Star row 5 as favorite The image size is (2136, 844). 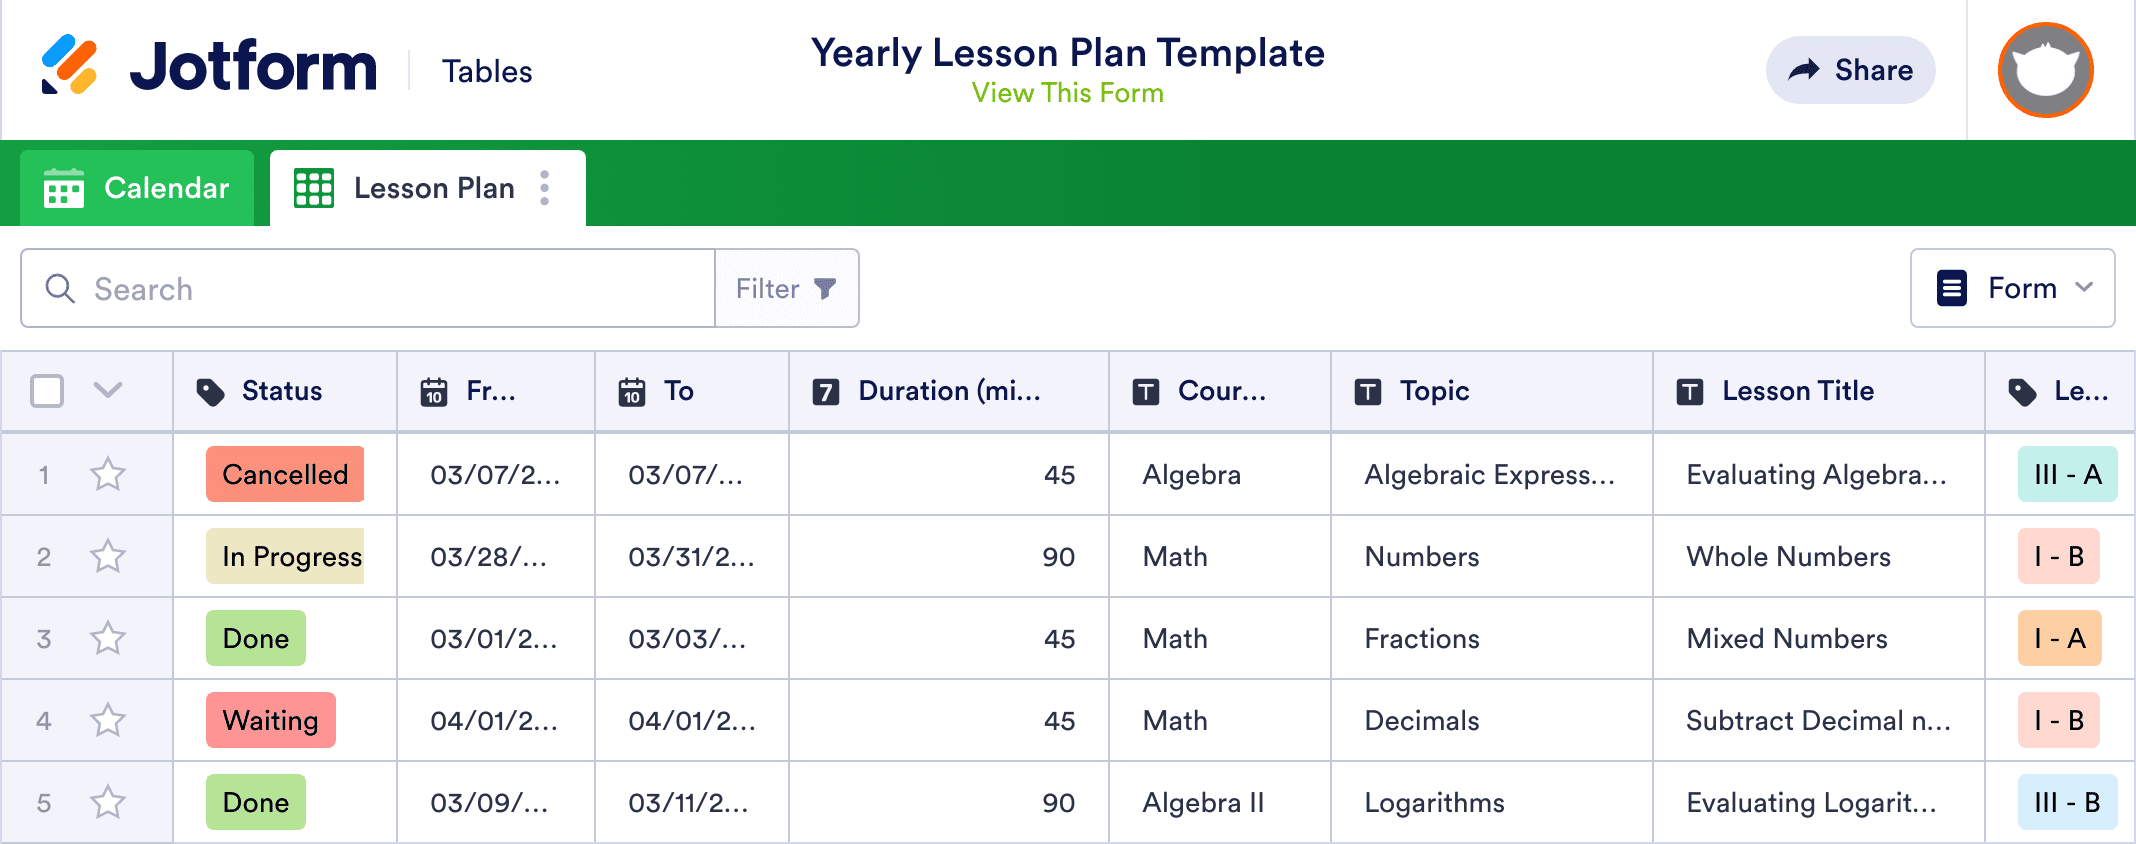coord(108,802)
